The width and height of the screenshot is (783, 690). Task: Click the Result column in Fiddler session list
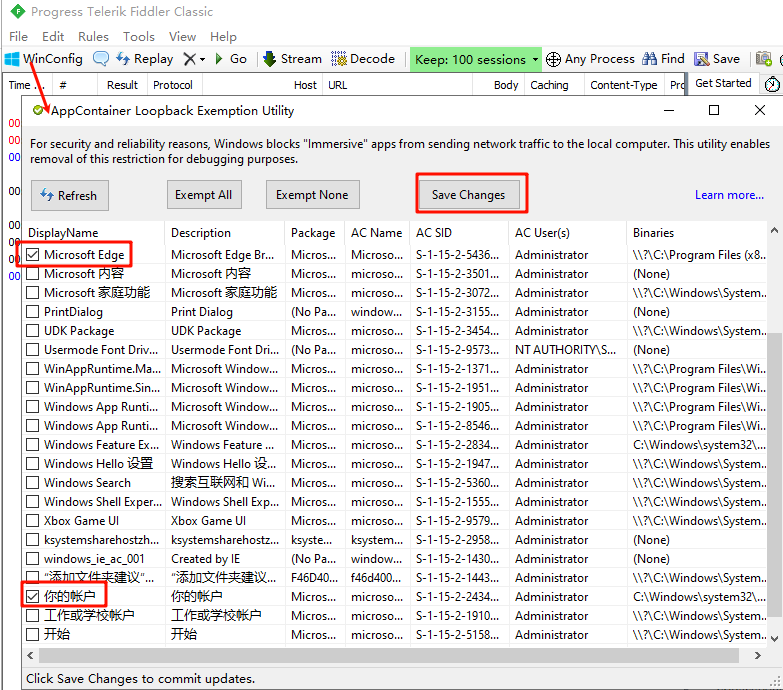click(x=122, y=85)
